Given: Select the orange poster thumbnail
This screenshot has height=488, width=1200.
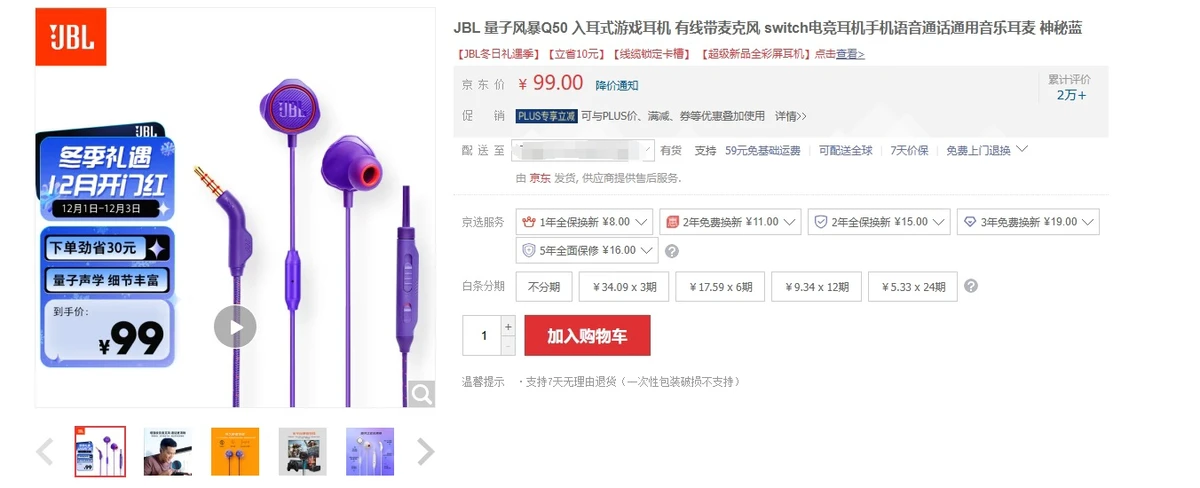Looking at the screenshot, I should click(x=235, y=452).
